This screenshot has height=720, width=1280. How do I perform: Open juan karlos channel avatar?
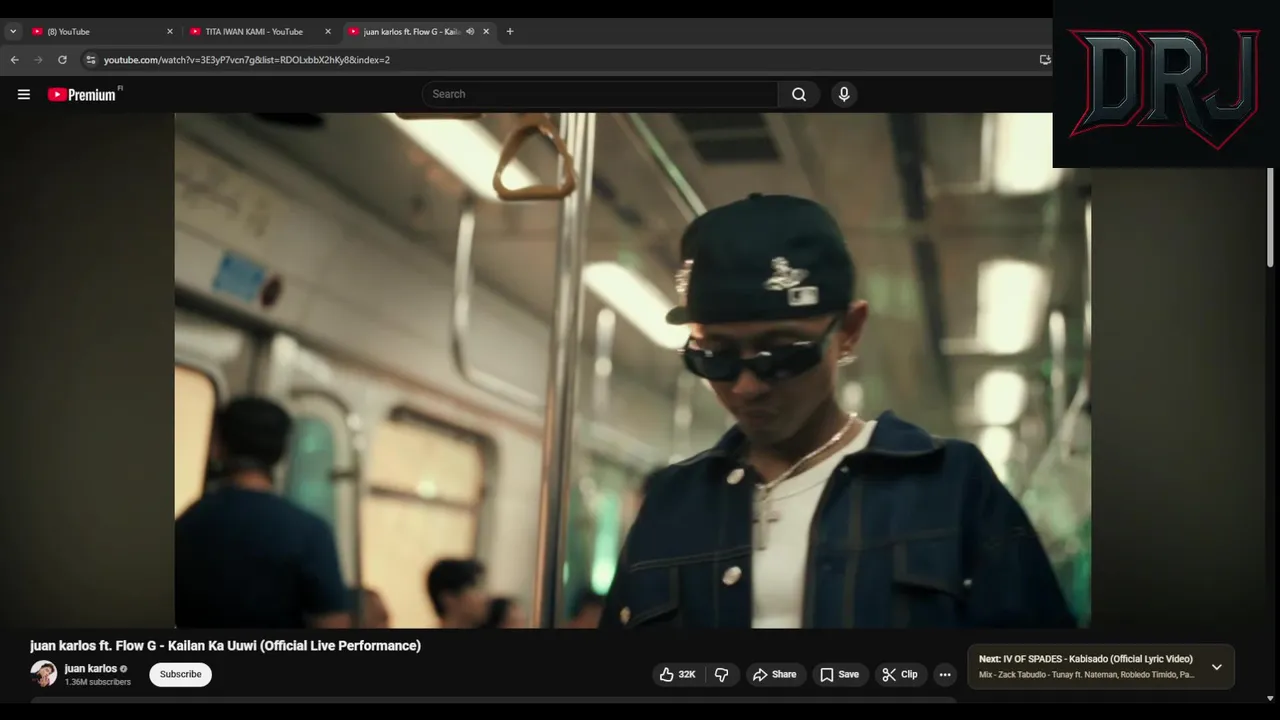point(44,674)
